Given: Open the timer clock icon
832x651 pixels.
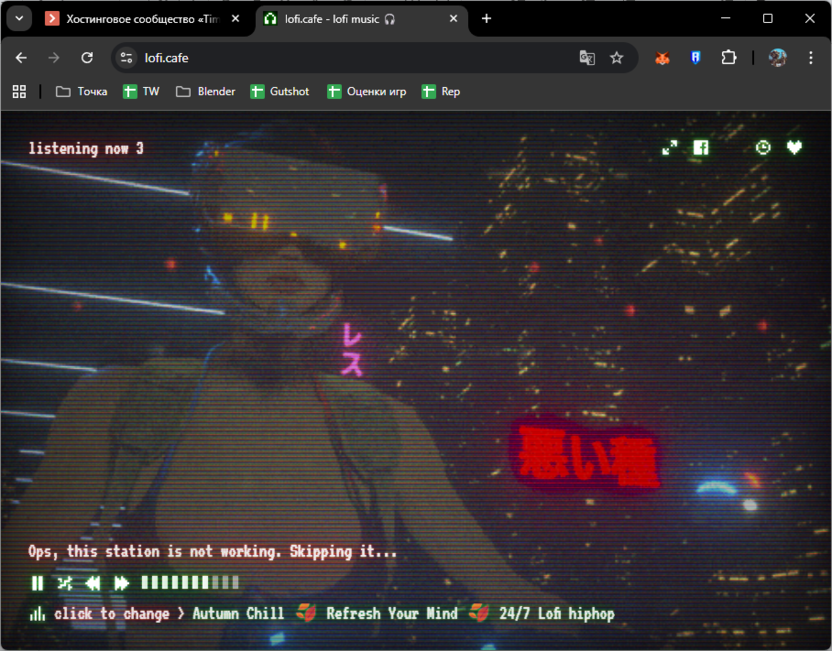Looking at the screenshot, I should click(763, 147).
